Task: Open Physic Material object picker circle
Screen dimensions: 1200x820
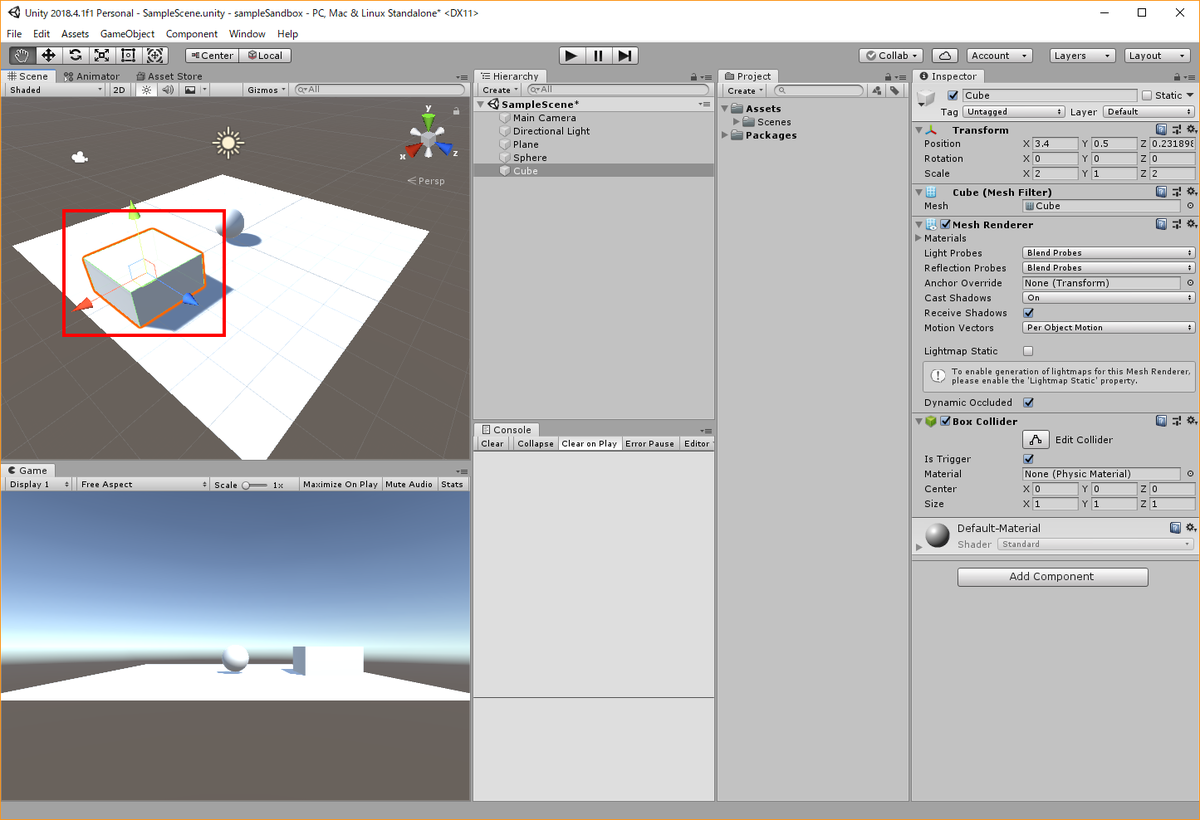Action: [x=1190, y=474]
